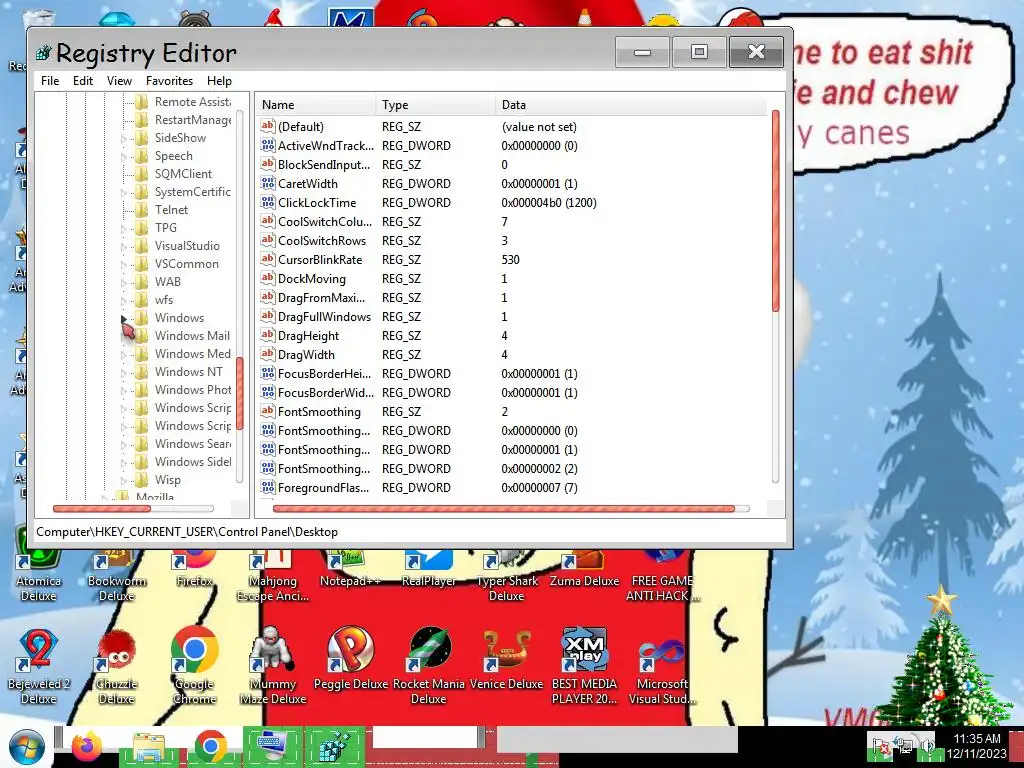This screenshot has width=1024, height=768.
Task: Launch Google Chrome from the taskbar
Action: (x=210, y=746)
